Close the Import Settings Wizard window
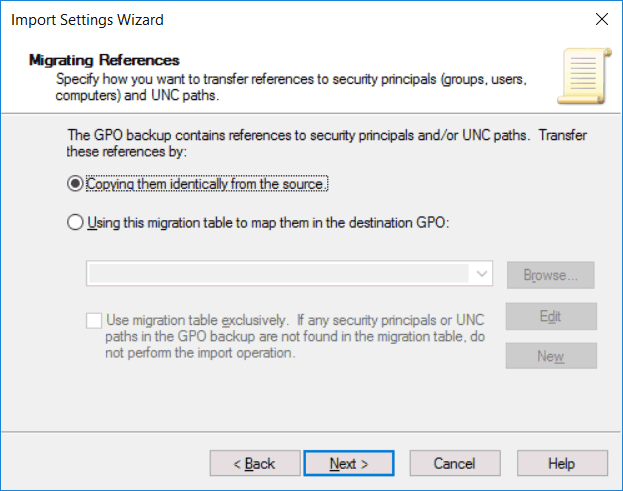 (602, 19)
